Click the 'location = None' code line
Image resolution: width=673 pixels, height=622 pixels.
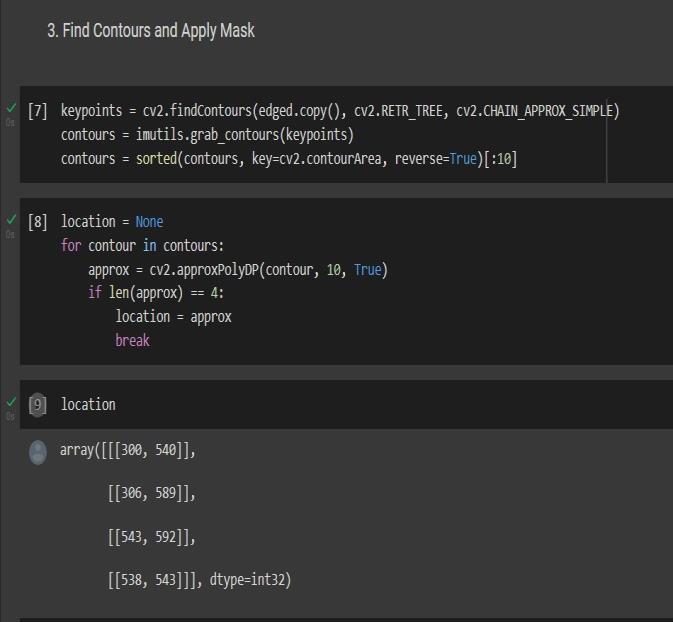tap(112, 222)
